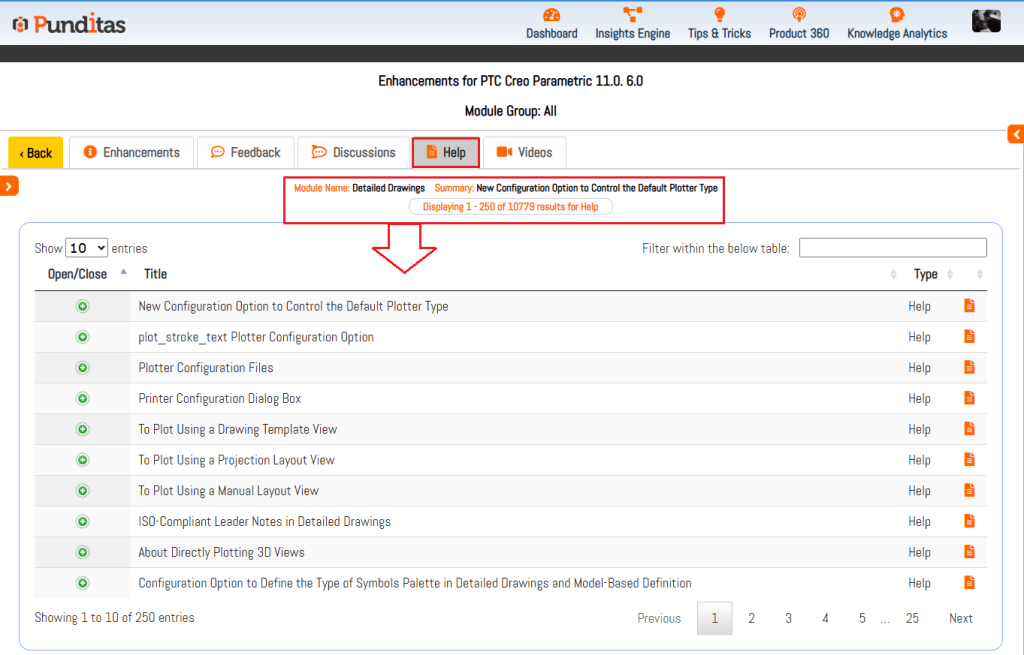1024x655 pixels.
Task: Click the Filter within table input field
Action: point(892,248)
